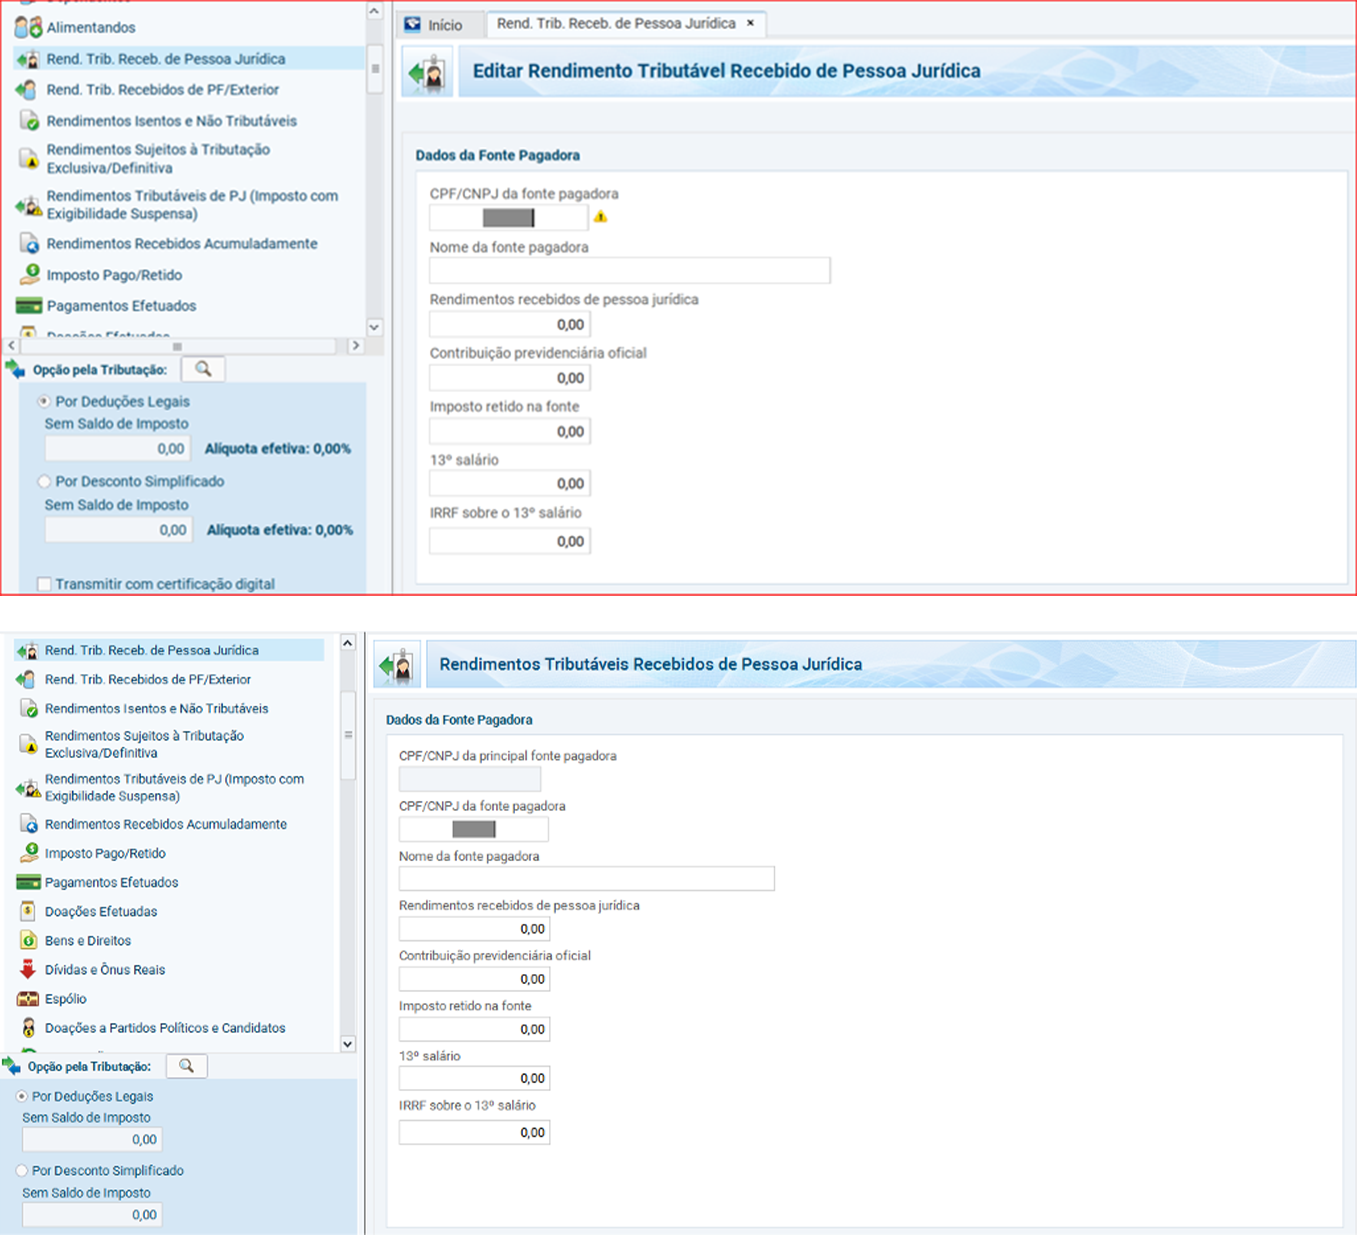Image resolution: width=1357 pixels, height=1236 pixels.
Task: Open Rendimentos Sujeitos à Tributação Exclusiva/Definitiva label, lower sidebar
Action: (144, 744)
